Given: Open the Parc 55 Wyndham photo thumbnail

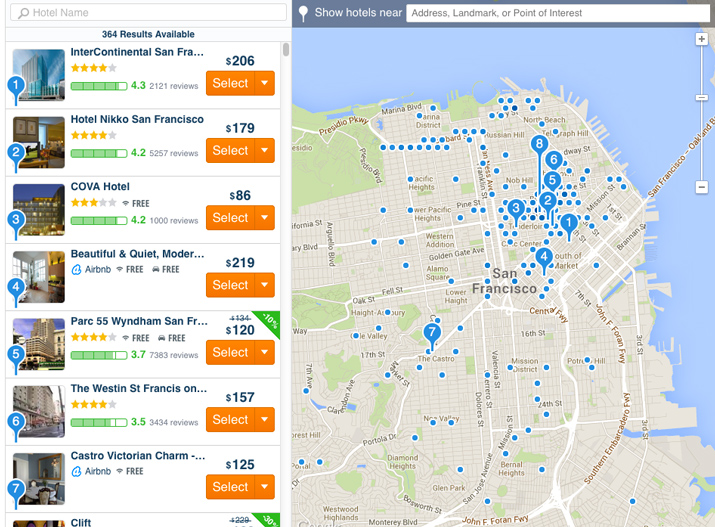Looking at the screenshot, I should tap(39, 344).
